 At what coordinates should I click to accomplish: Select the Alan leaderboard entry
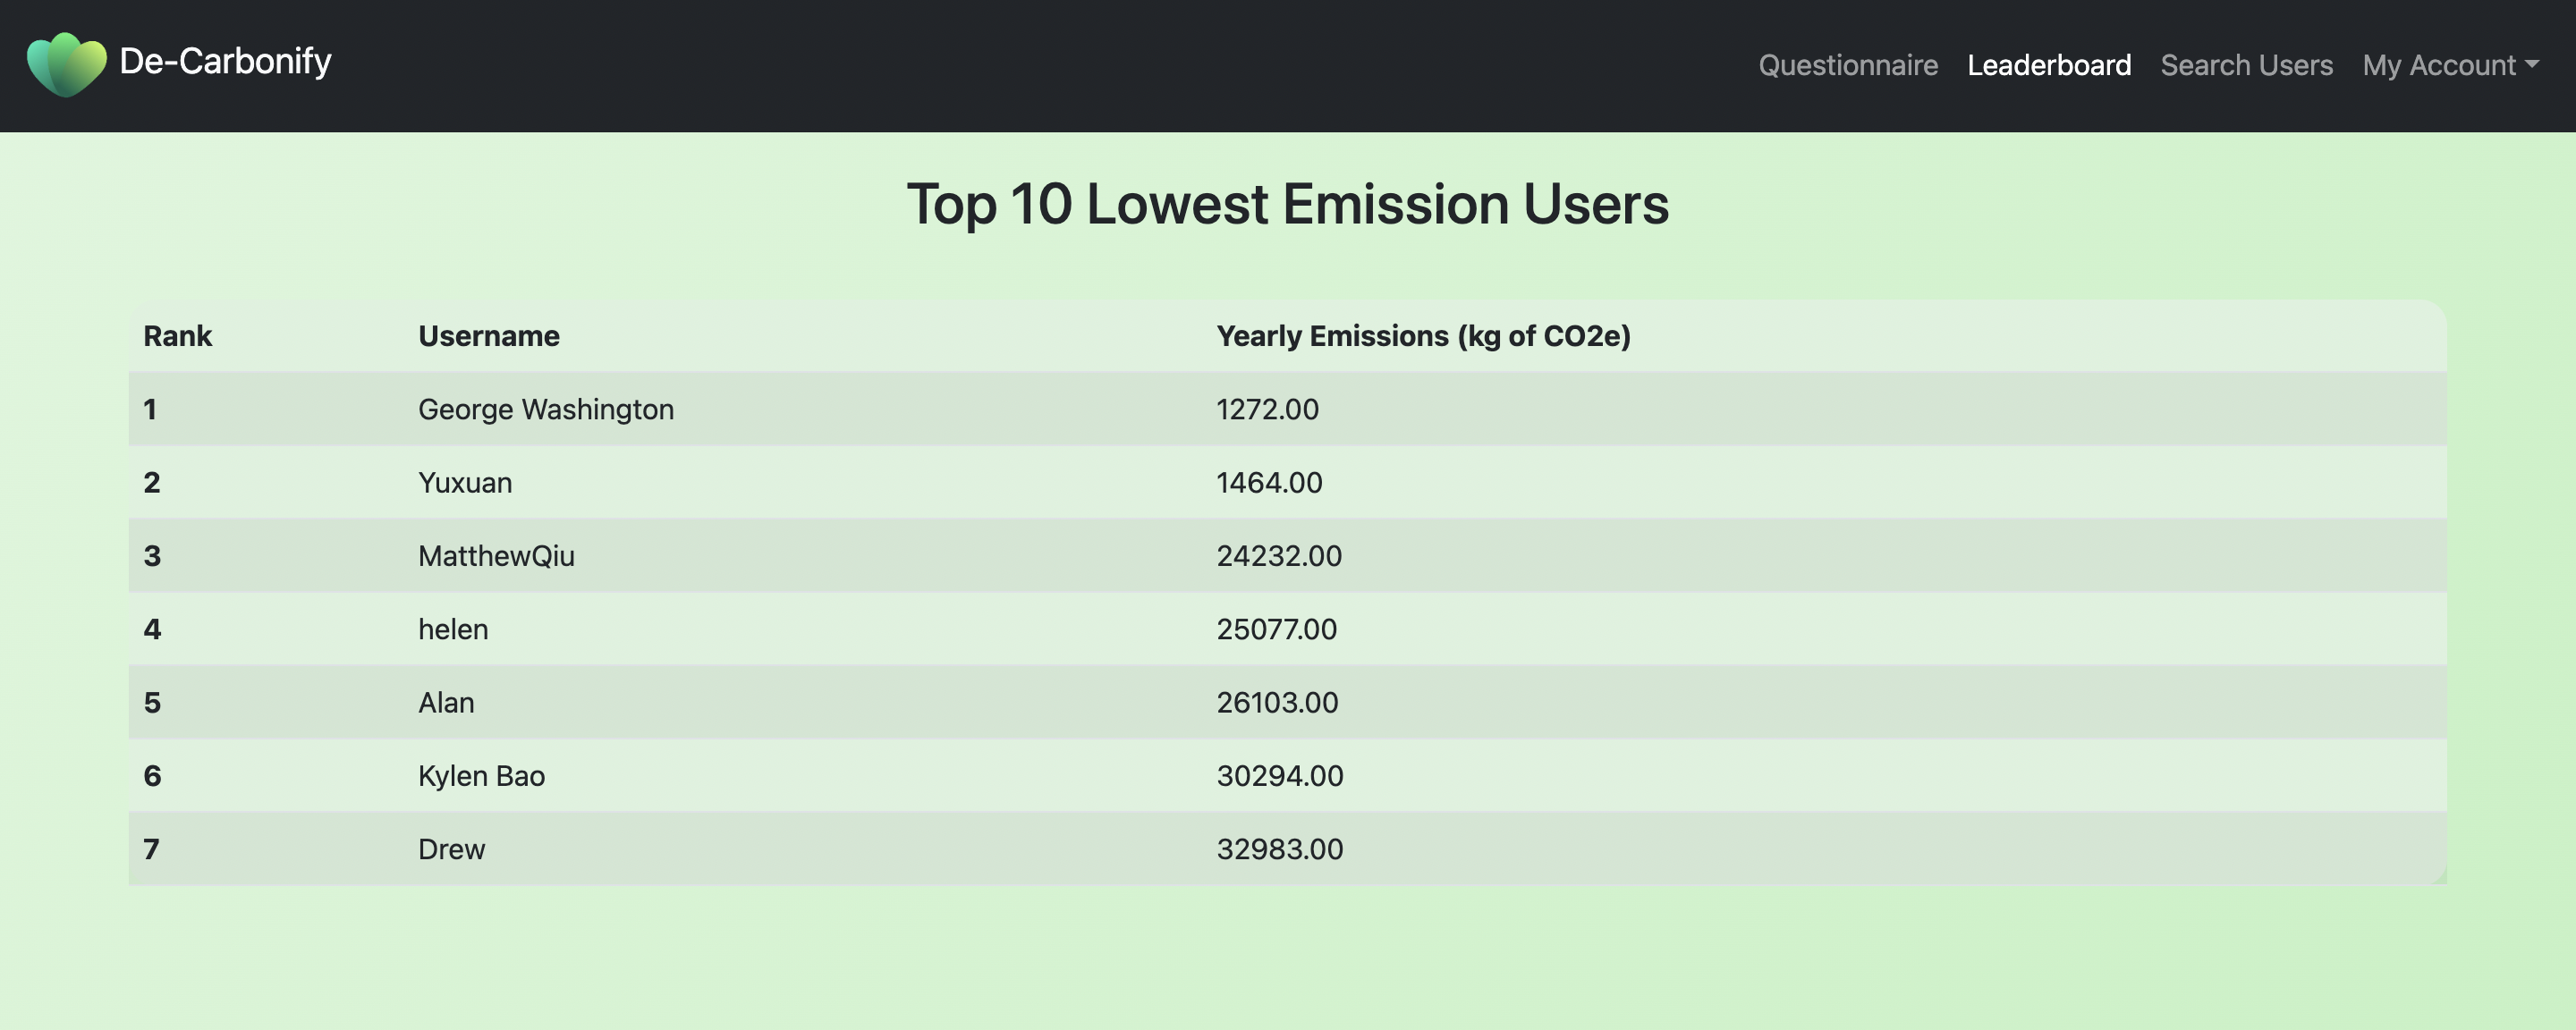point(446,702)
